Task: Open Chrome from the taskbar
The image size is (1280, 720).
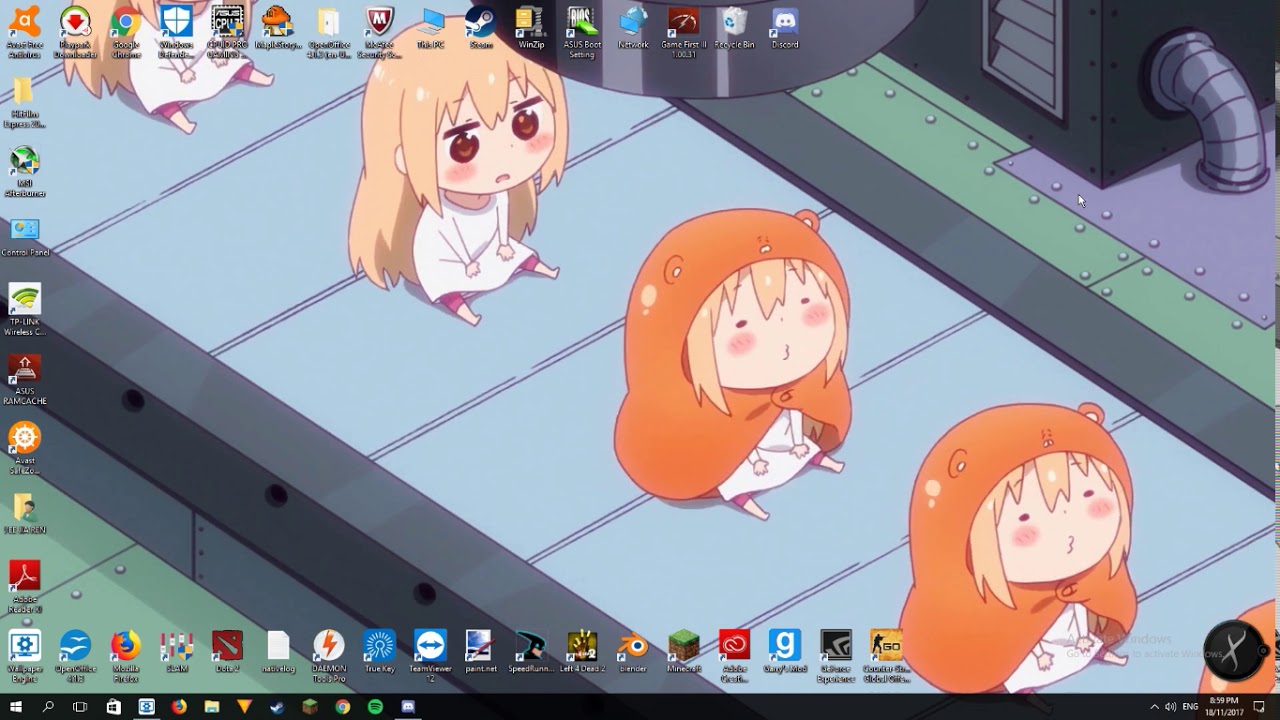Action: point(343,706)
